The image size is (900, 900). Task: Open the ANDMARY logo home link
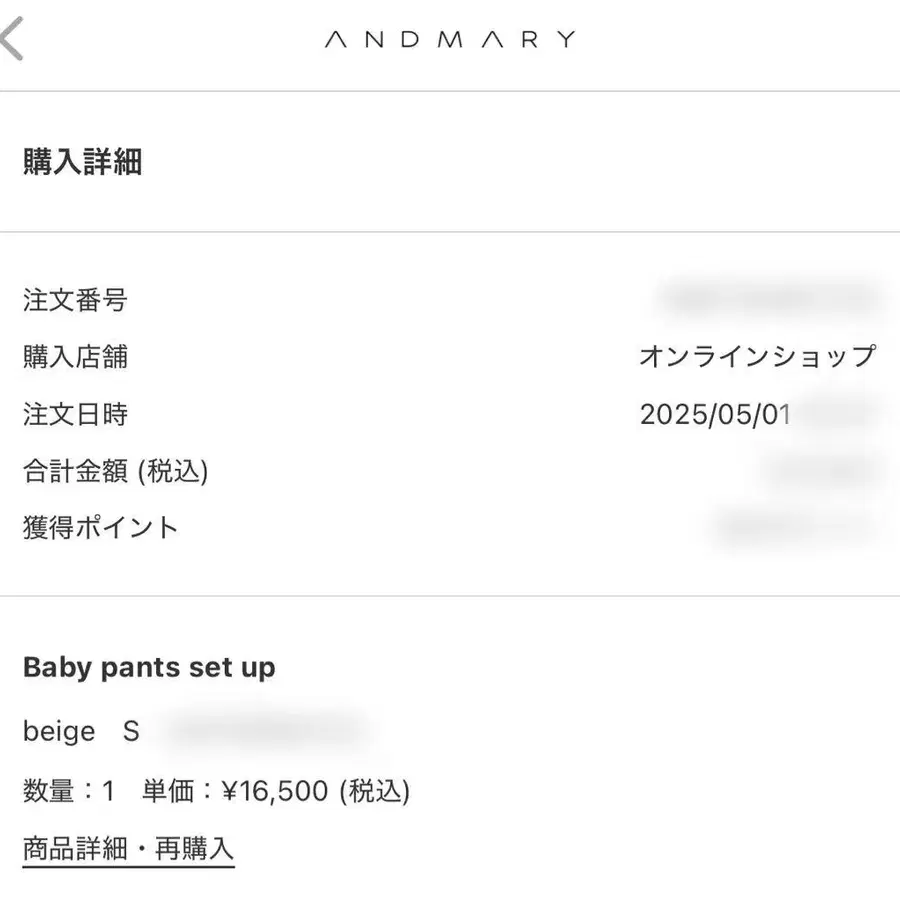click(450, 40)
